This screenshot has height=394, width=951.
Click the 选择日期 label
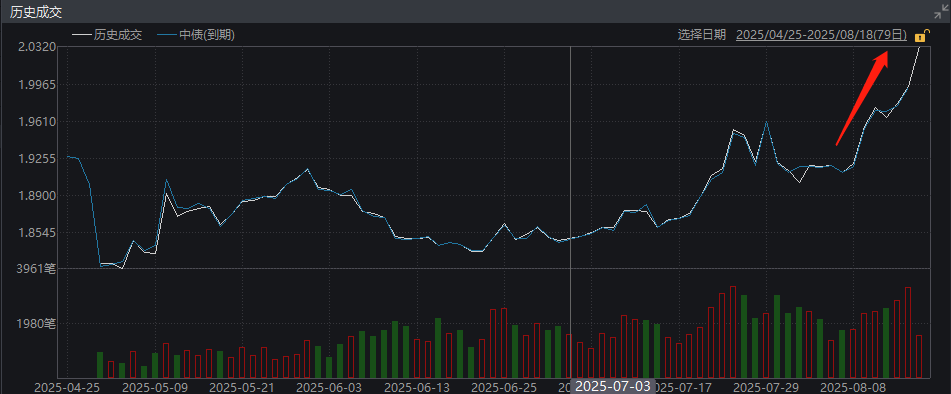click(x=702, y=35)
